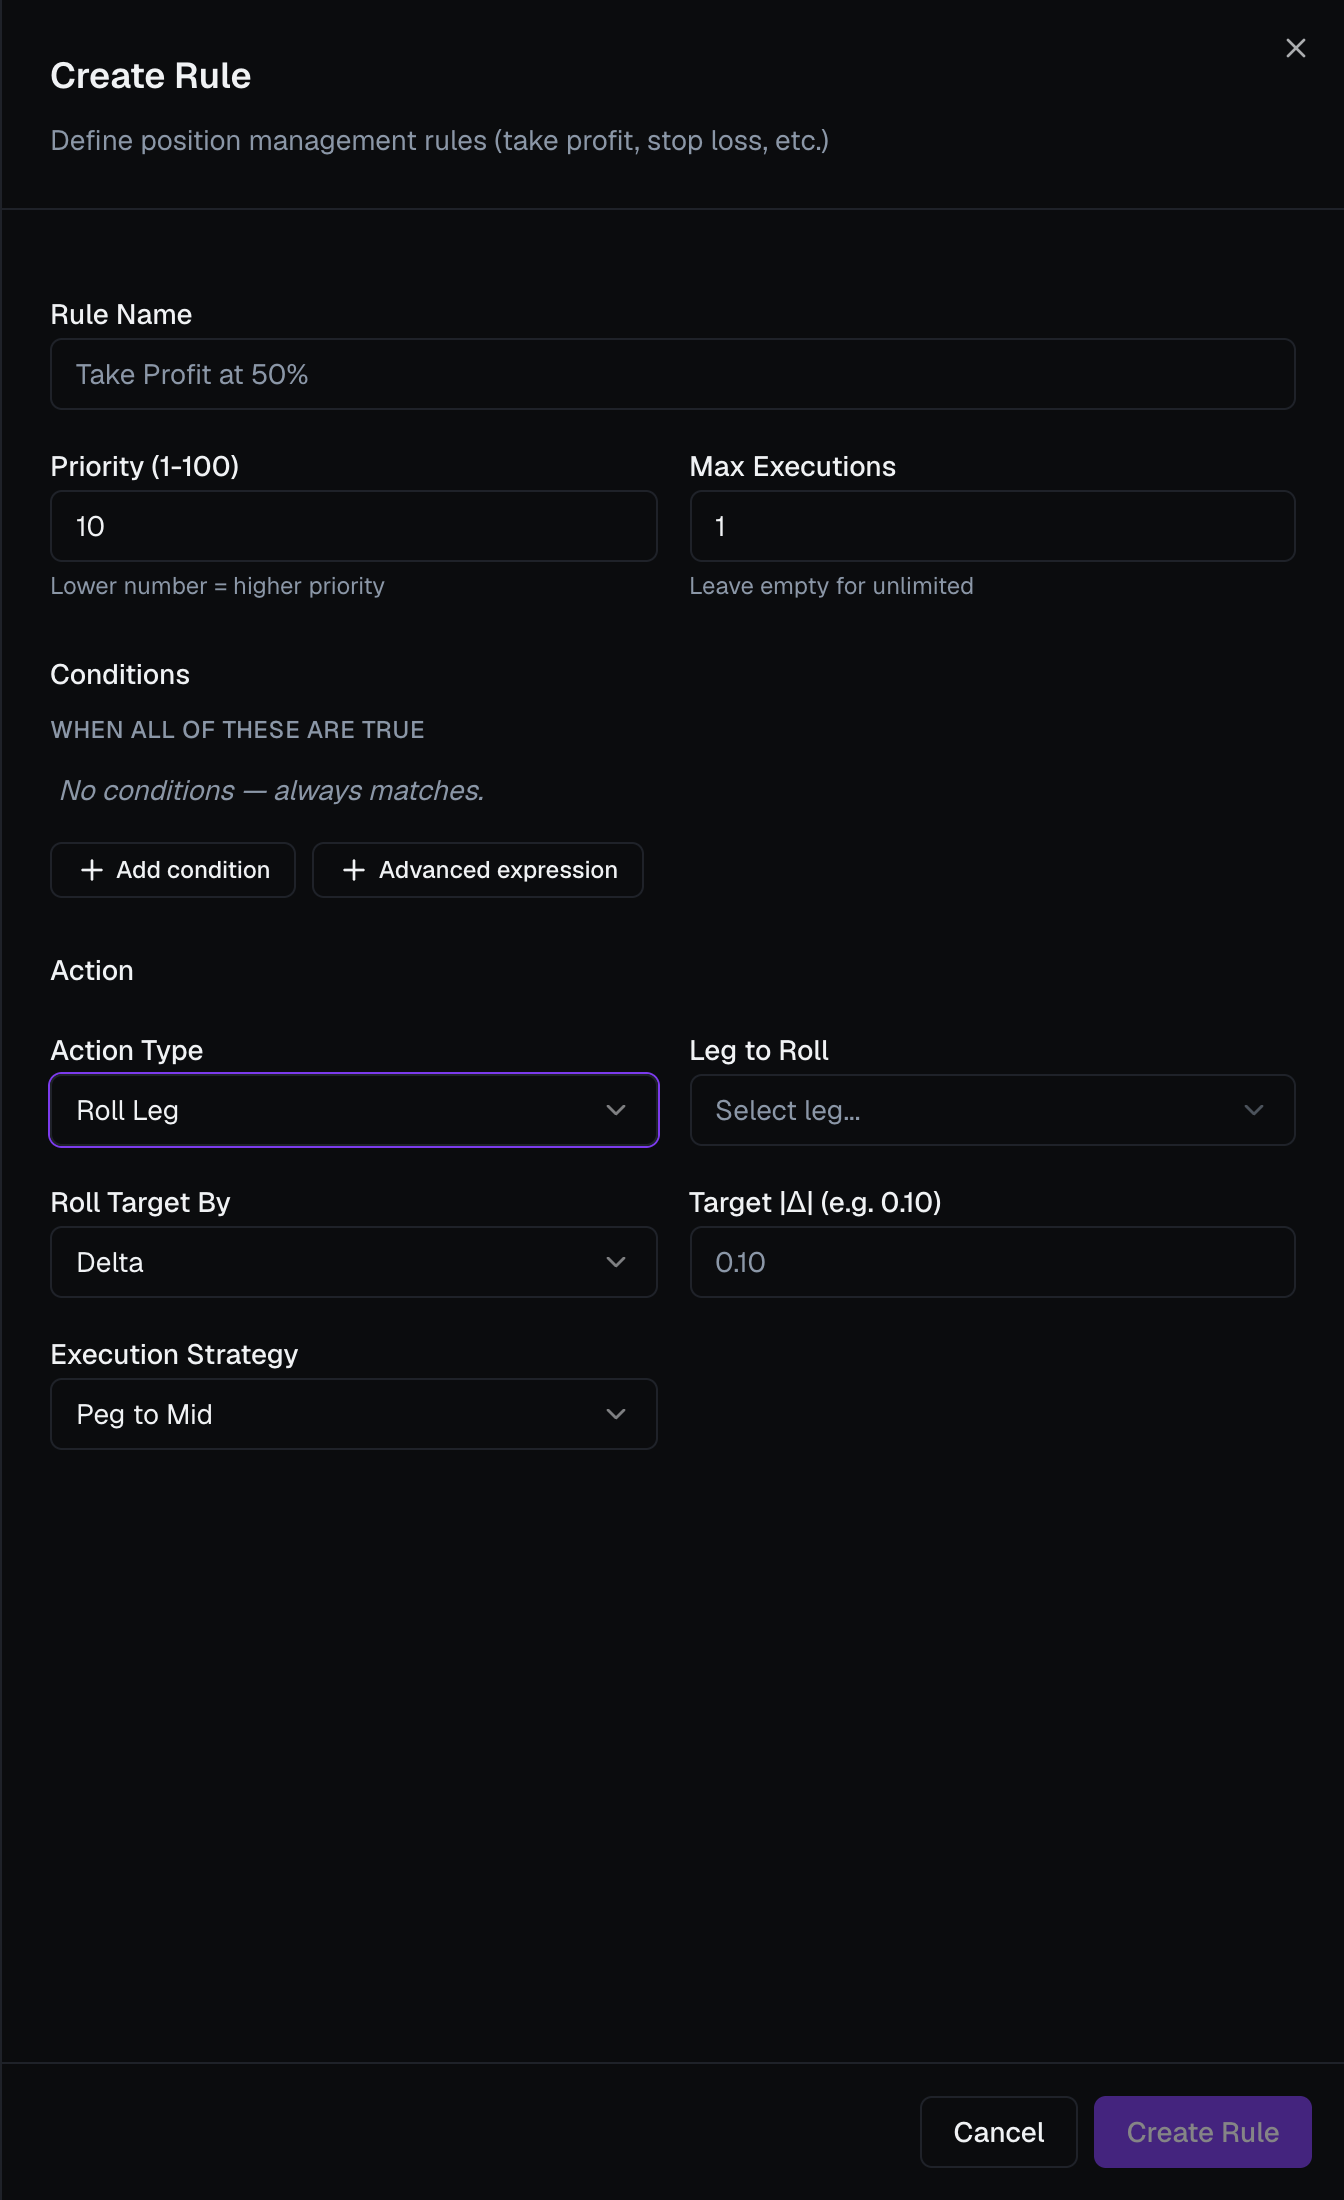Viewport: 1344px width, 2200px height.
Task: Click the Create Rule button
Action: click(1202, 2132)
